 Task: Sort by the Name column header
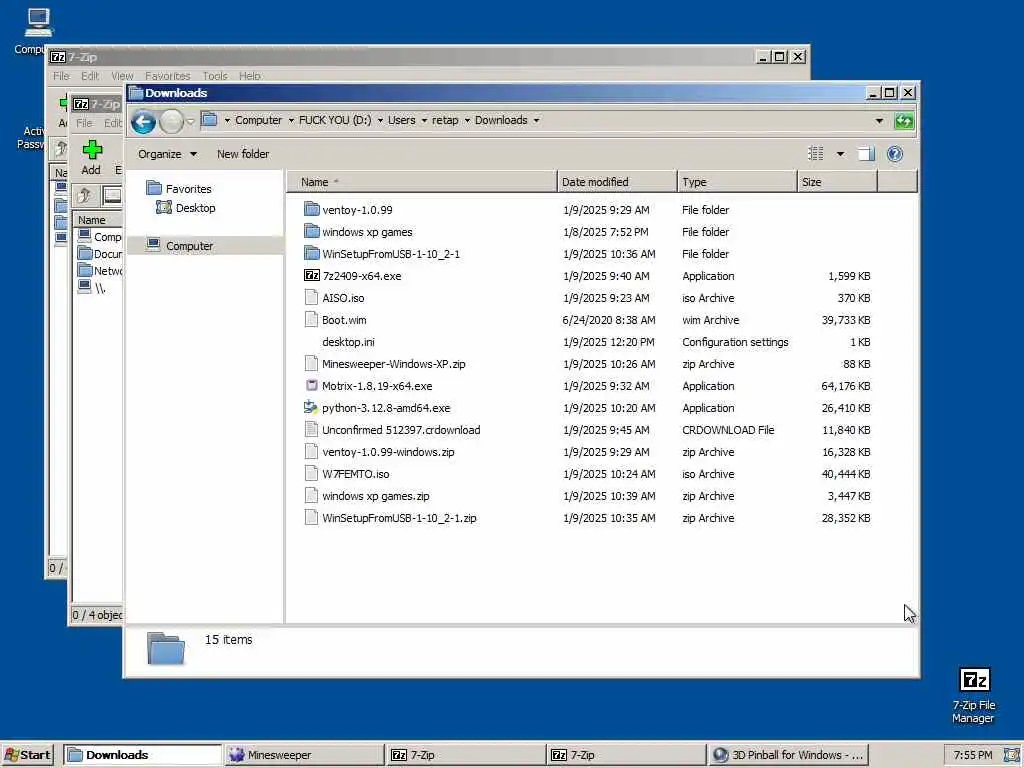pyautogui.click(x=422, y=182)
